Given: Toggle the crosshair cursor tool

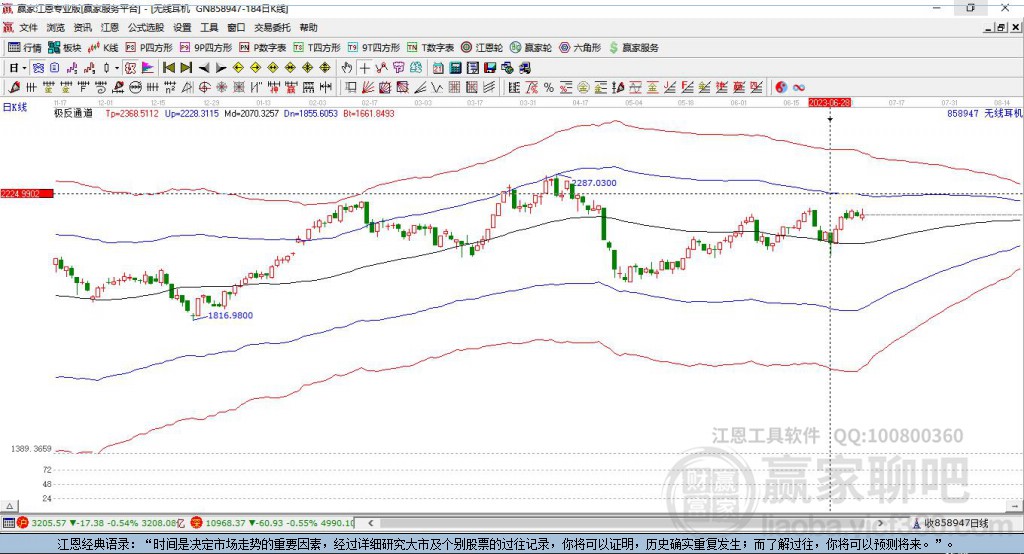Looking at the screenshot, I should click(364, 68).
